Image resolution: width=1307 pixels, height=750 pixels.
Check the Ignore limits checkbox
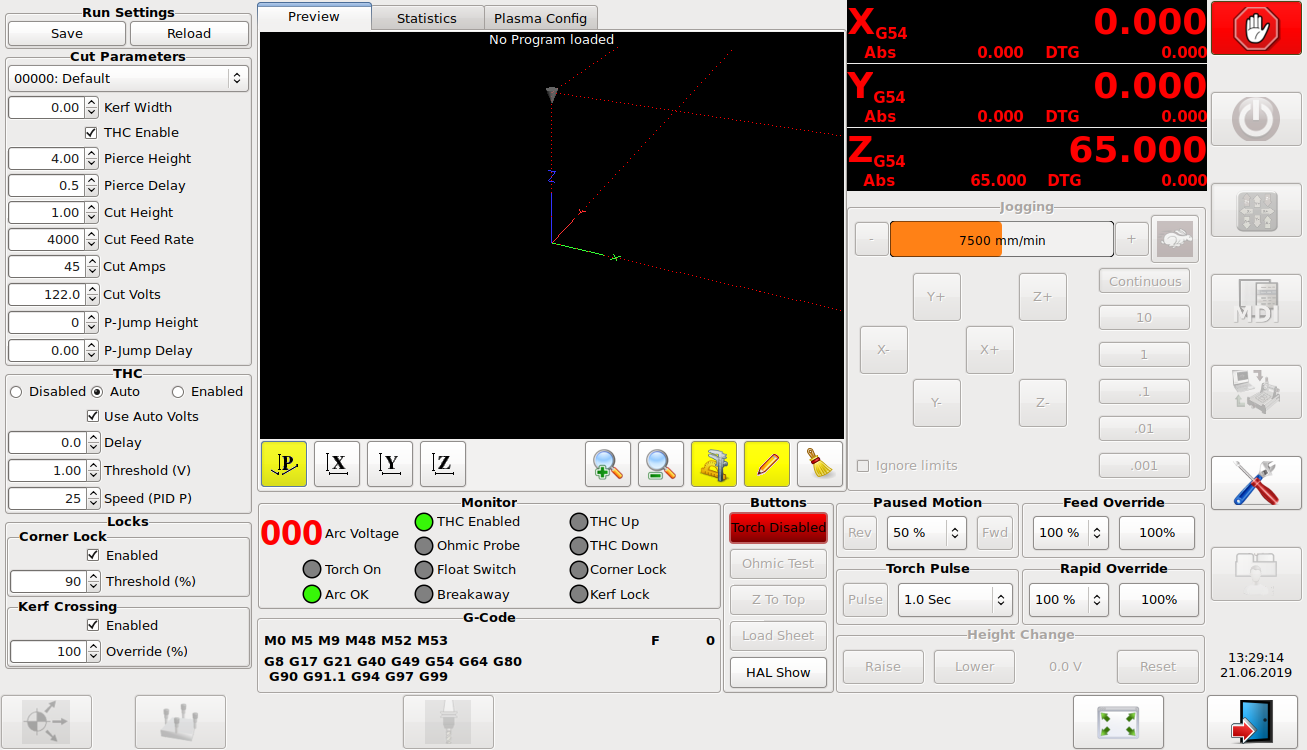(863, 465)
